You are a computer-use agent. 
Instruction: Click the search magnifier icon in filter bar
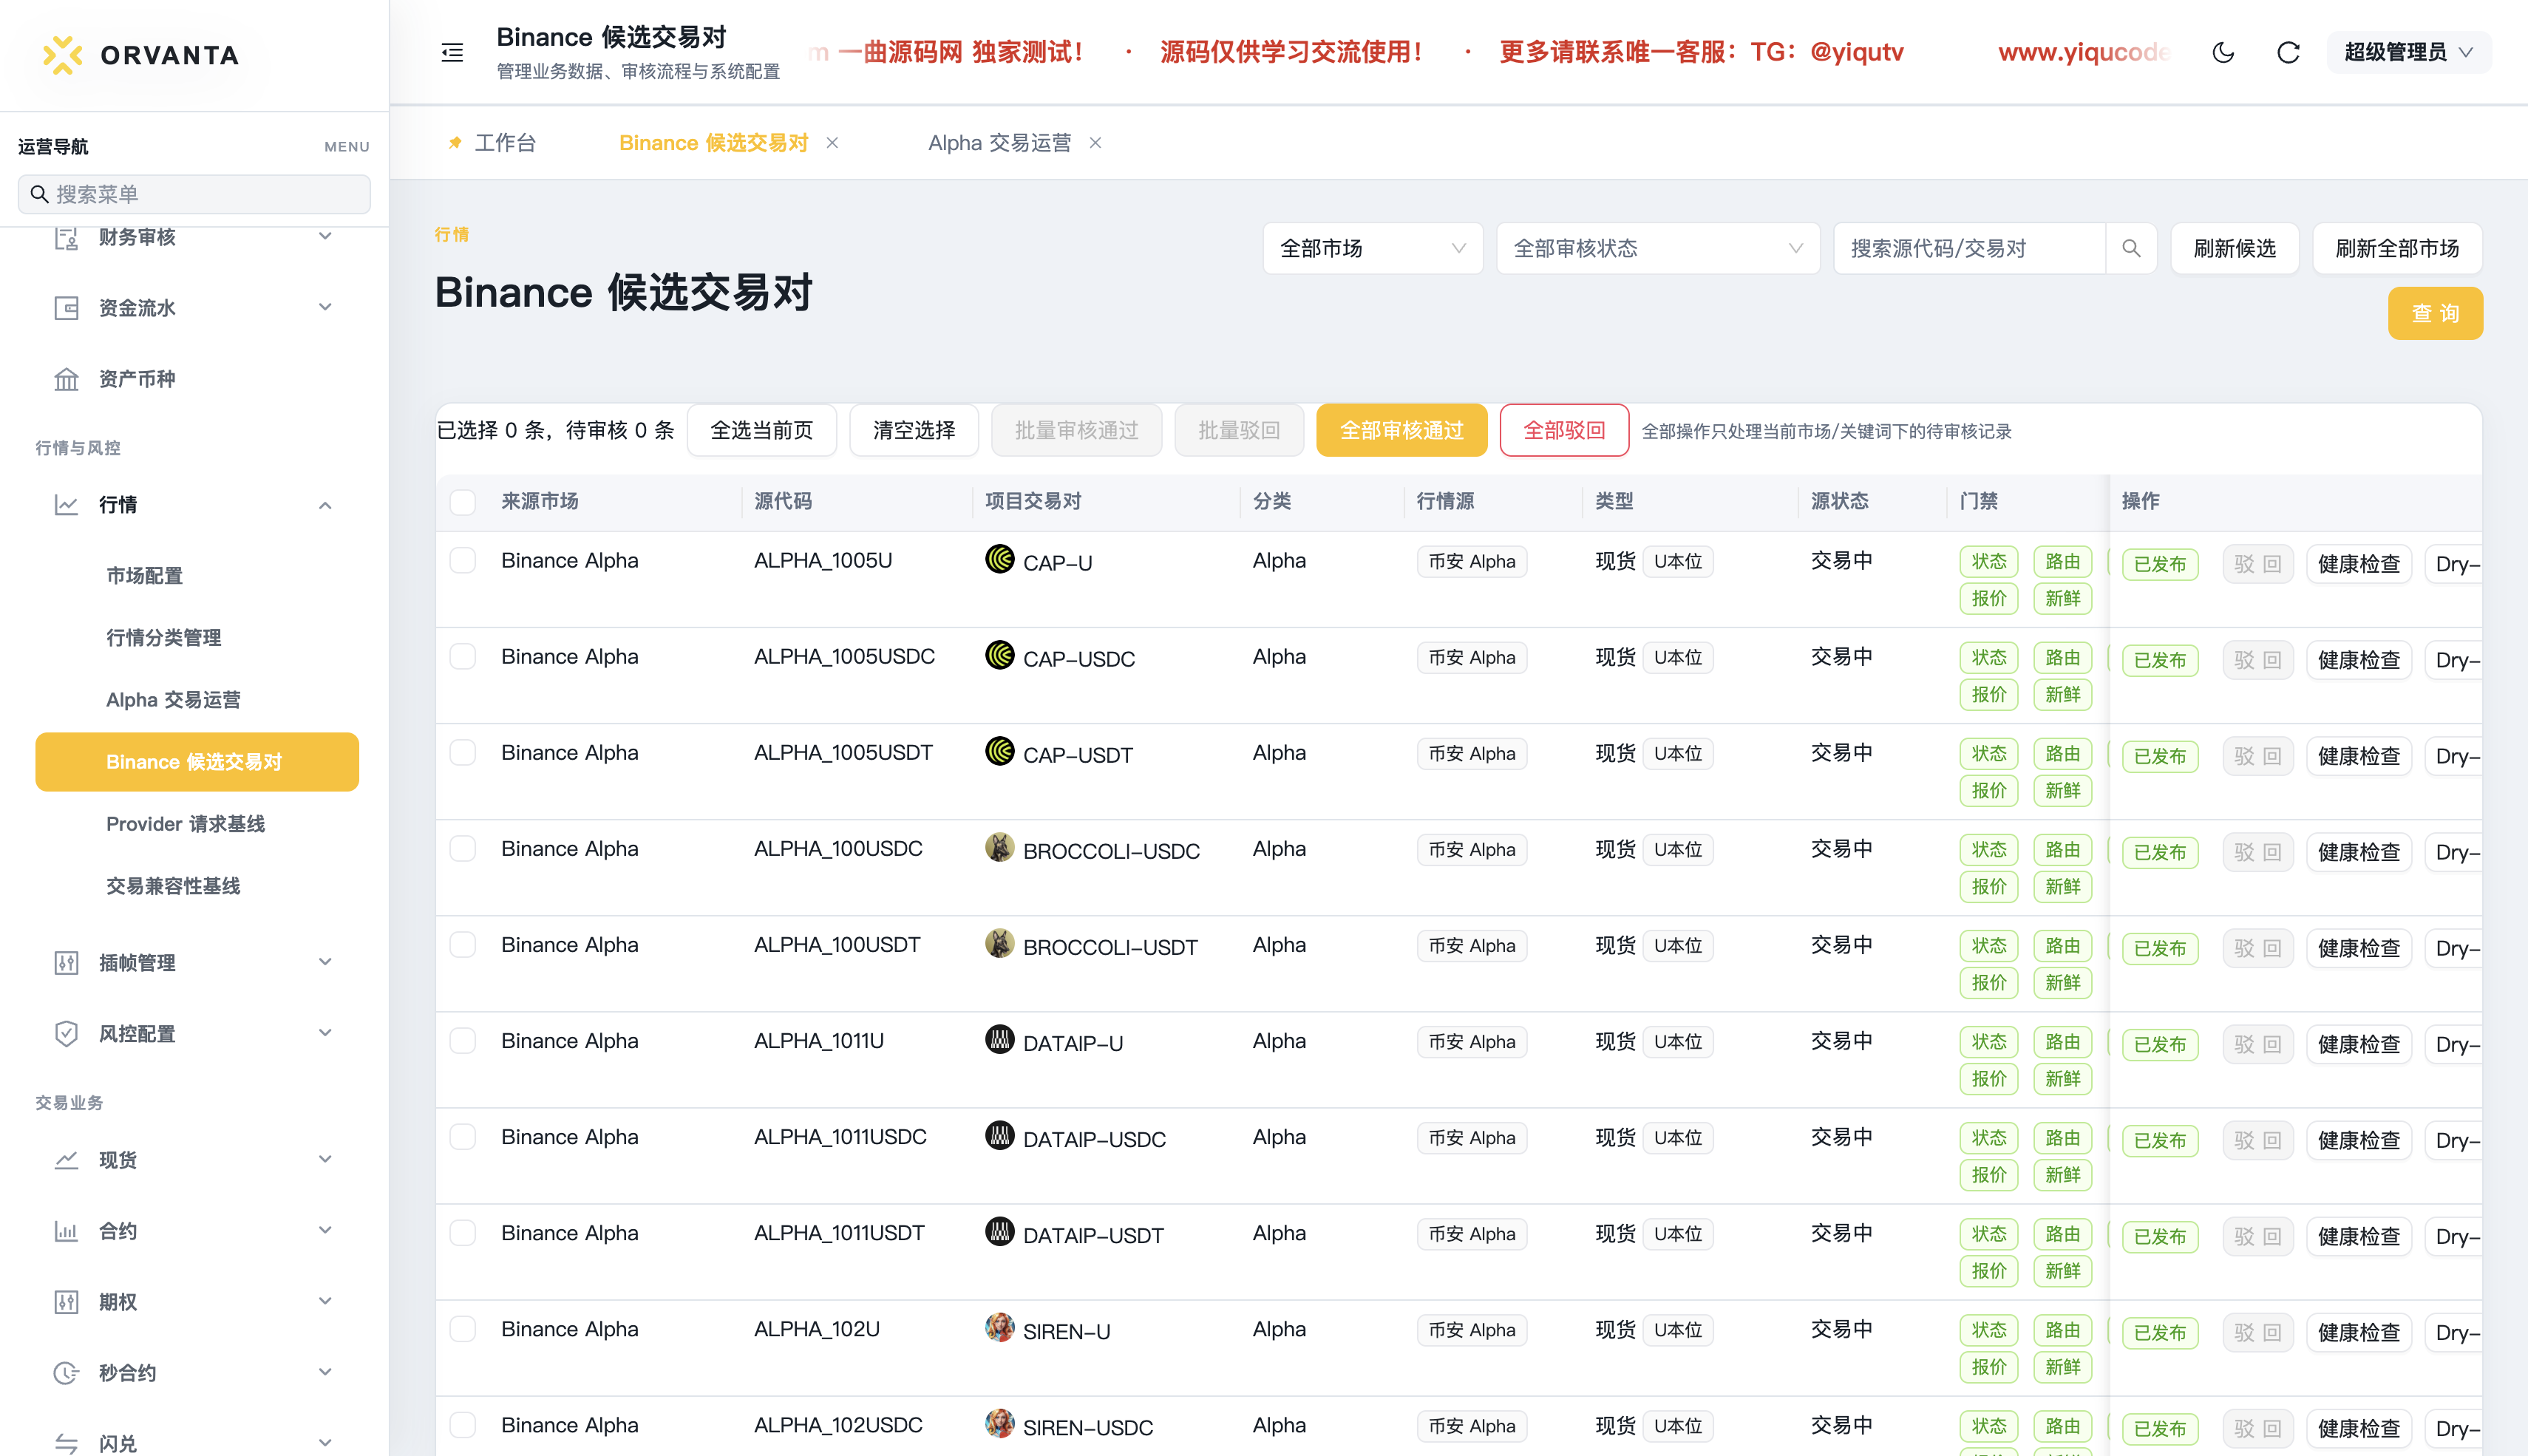[x=2131, y=248]
